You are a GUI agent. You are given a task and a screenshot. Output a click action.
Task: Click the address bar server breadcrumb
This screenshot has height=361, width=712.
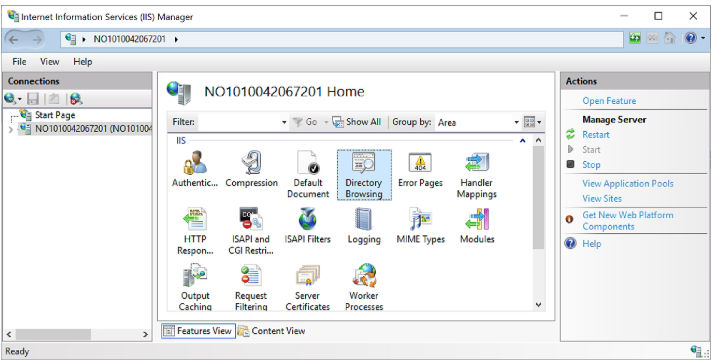click(129, 40)
